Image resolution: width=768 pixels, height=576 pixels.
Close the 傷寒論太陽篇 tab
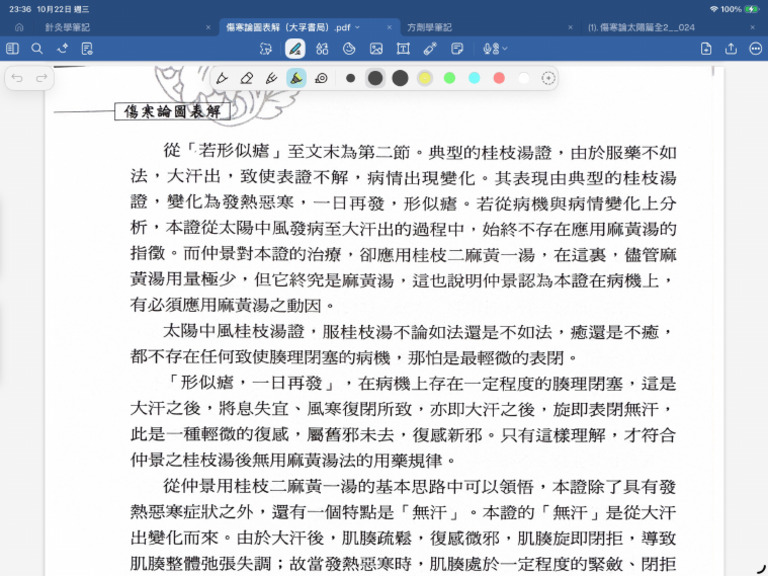[x=753, y=27]
